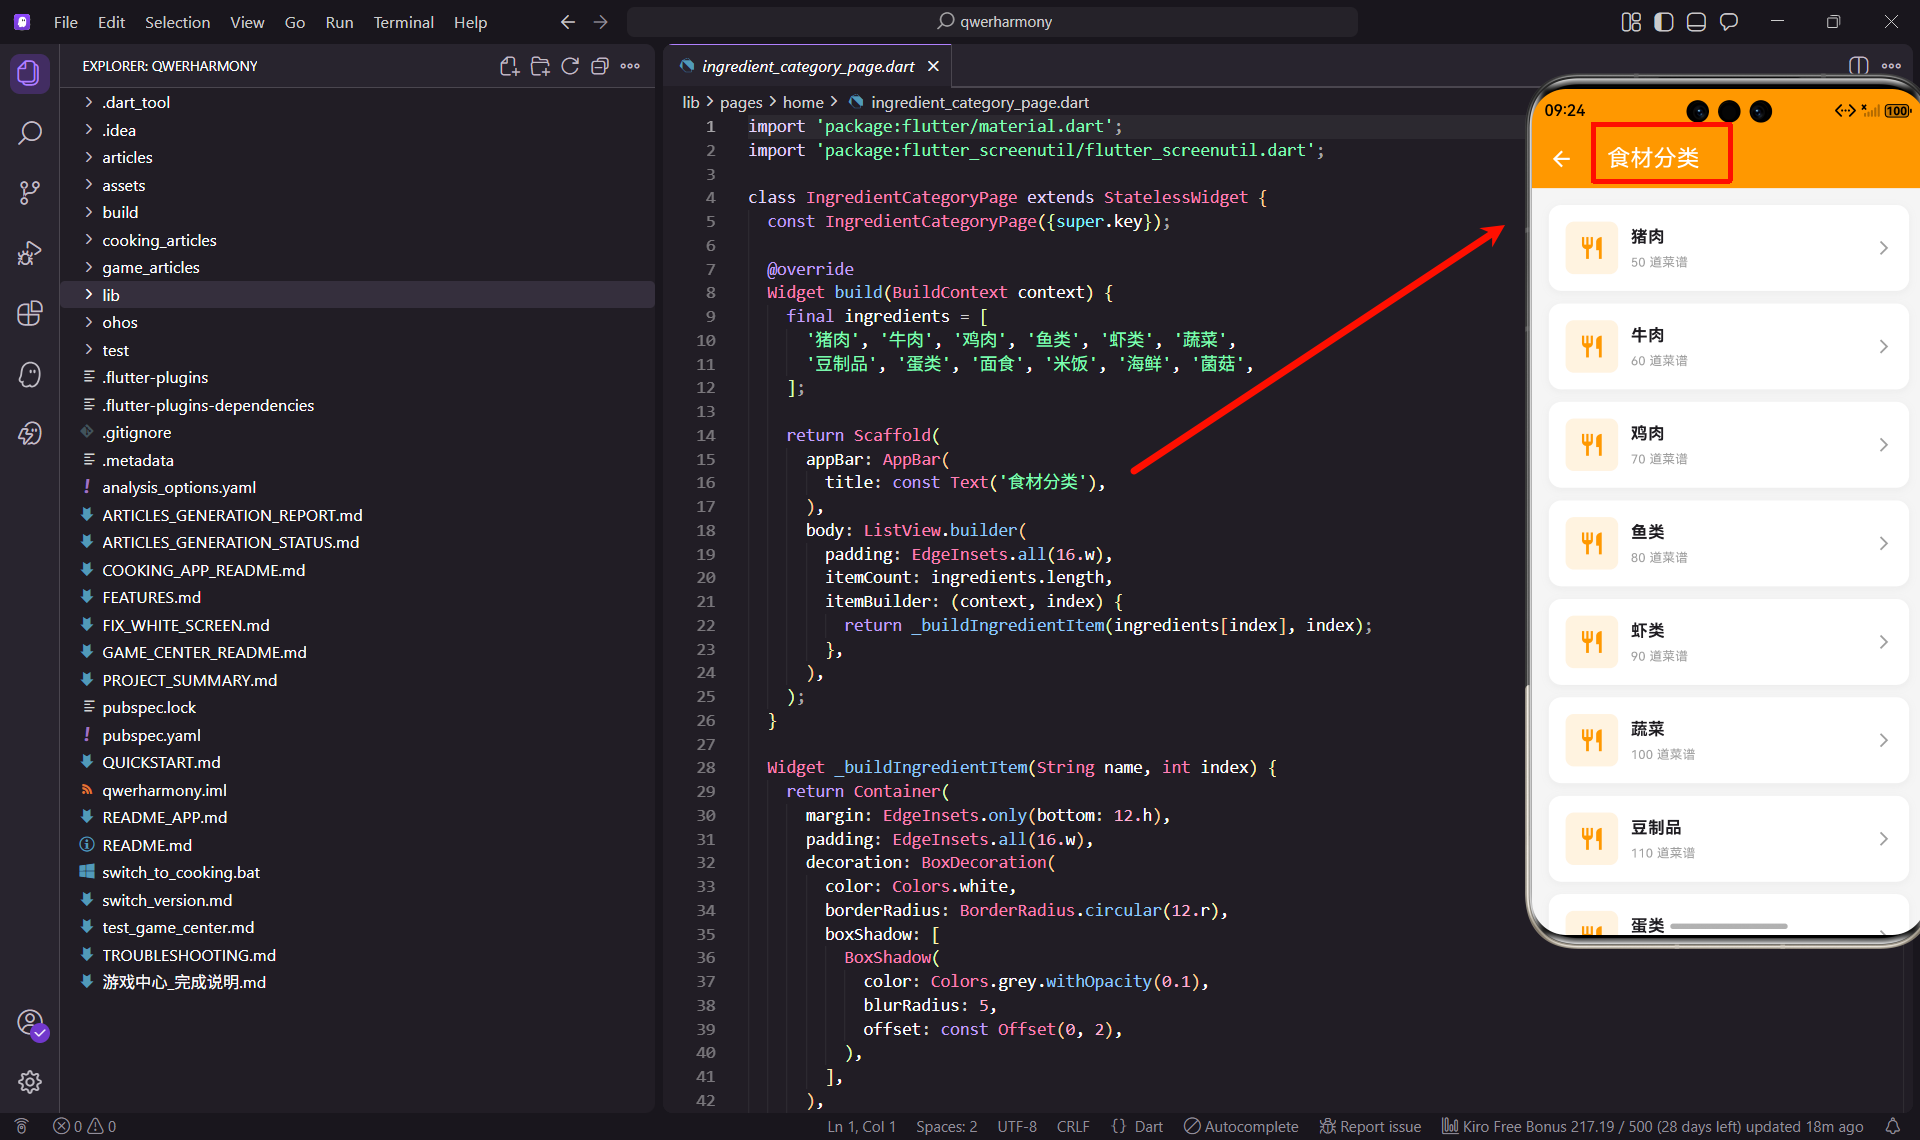Screen dimensions: 1920x1140
Task: Select the ingredient_category_page.dart tab
Action: [x=807, y=66]
